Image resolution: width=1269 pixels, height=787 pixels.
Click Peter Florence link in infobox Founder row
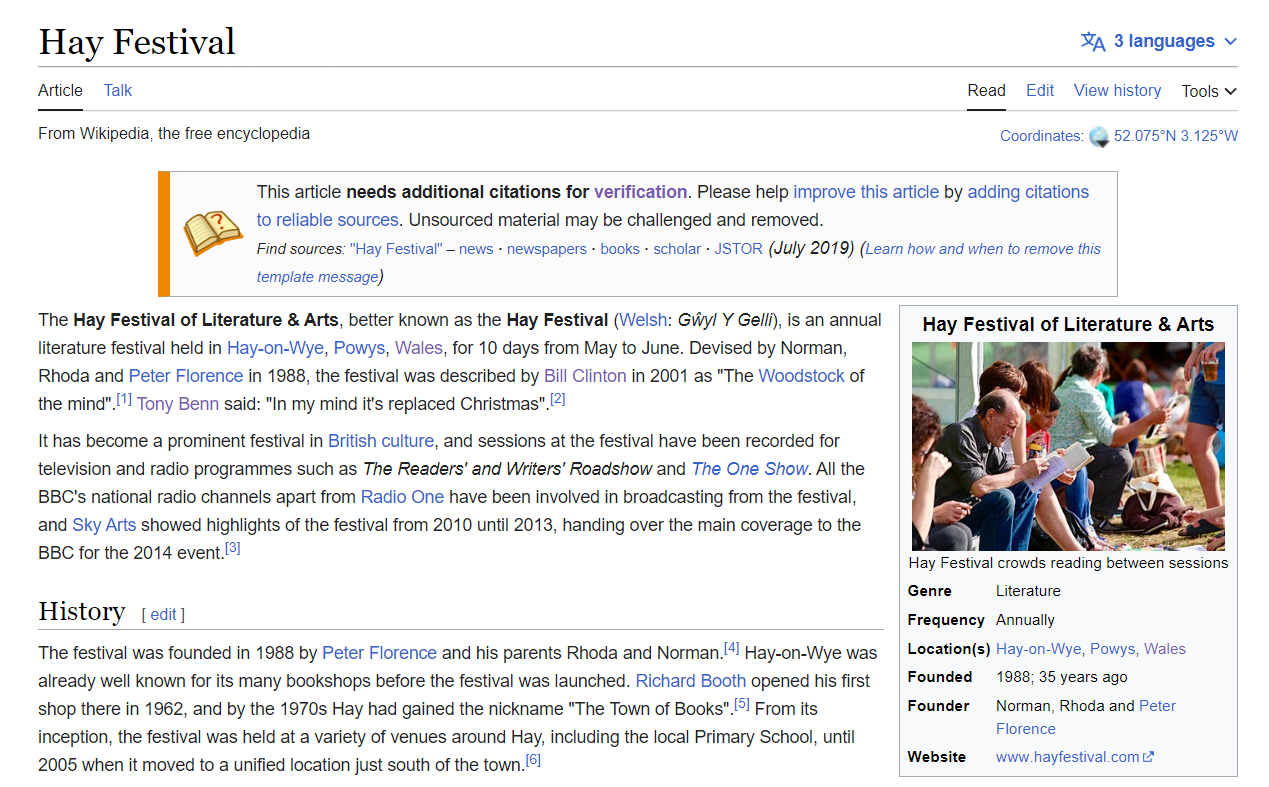click(x=1086, y=717)
